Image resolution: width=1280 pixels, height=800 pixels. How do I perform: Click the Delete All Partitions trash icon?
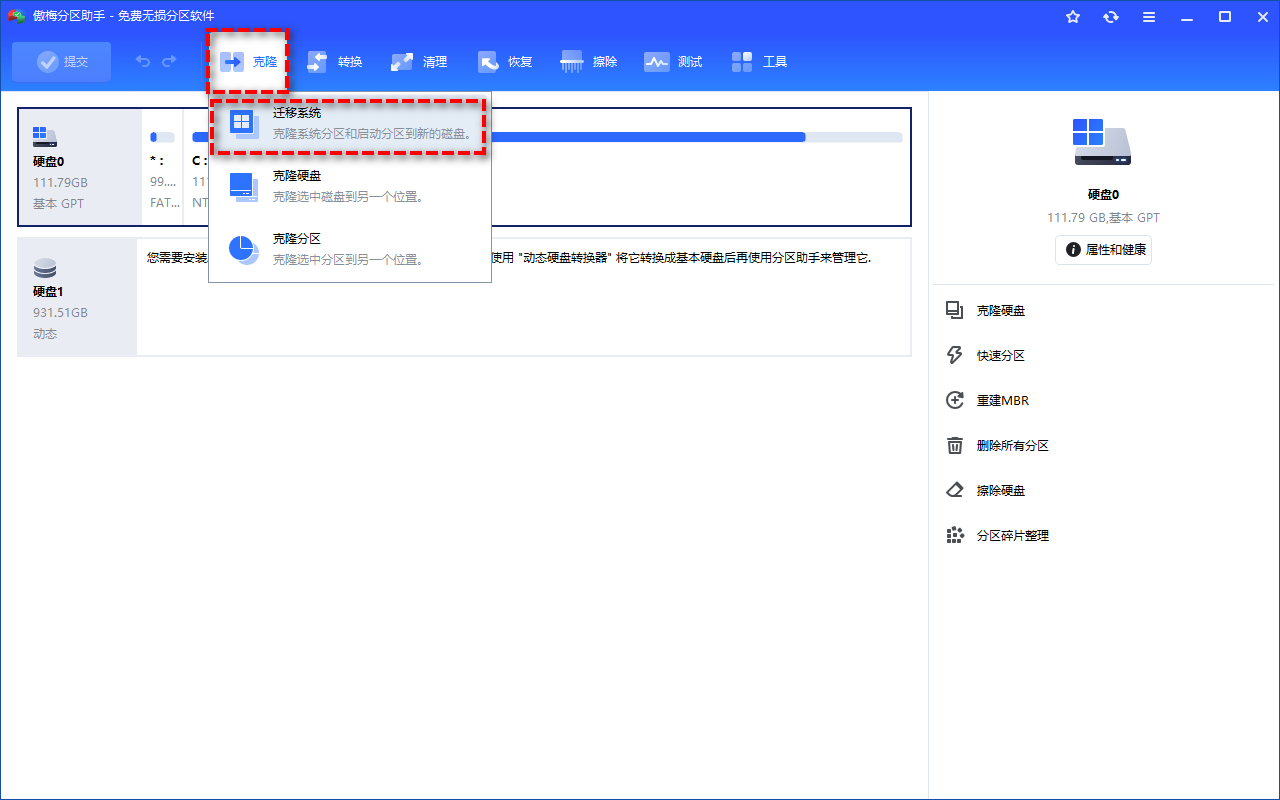pyautogui.click(x=955, y=445)
